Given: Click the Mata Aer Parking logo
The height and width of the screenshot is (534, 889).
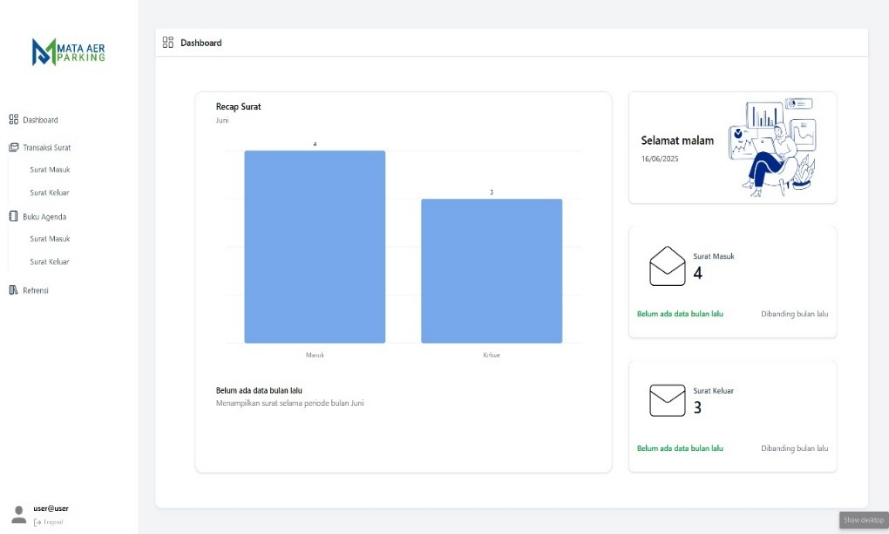Looking at the screenshot, I should tap(68, 51).
